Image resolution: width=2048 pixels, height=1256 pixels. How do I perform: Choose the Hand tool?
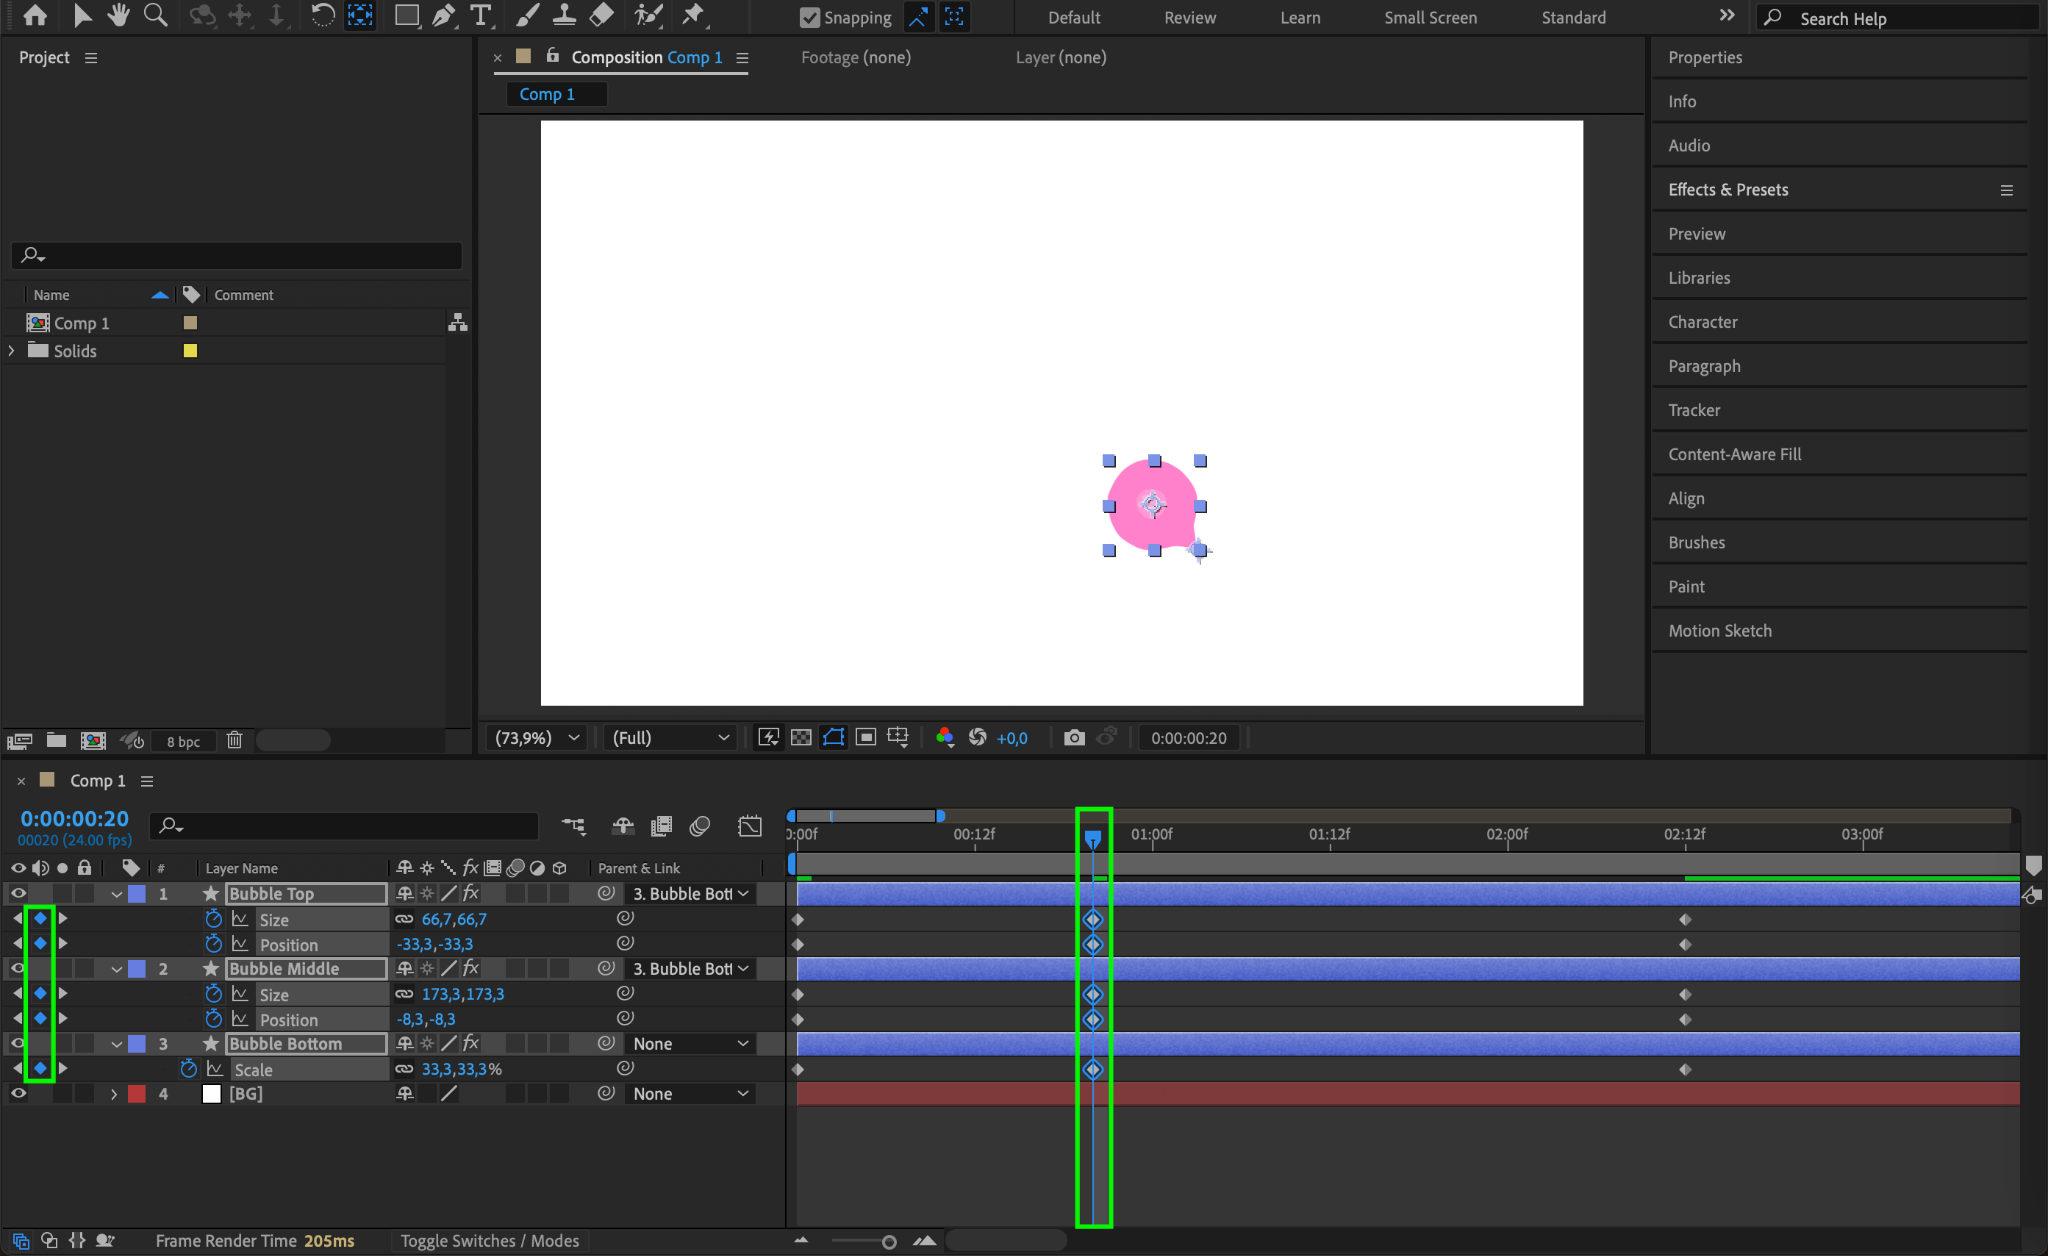[x=119, y=15]
